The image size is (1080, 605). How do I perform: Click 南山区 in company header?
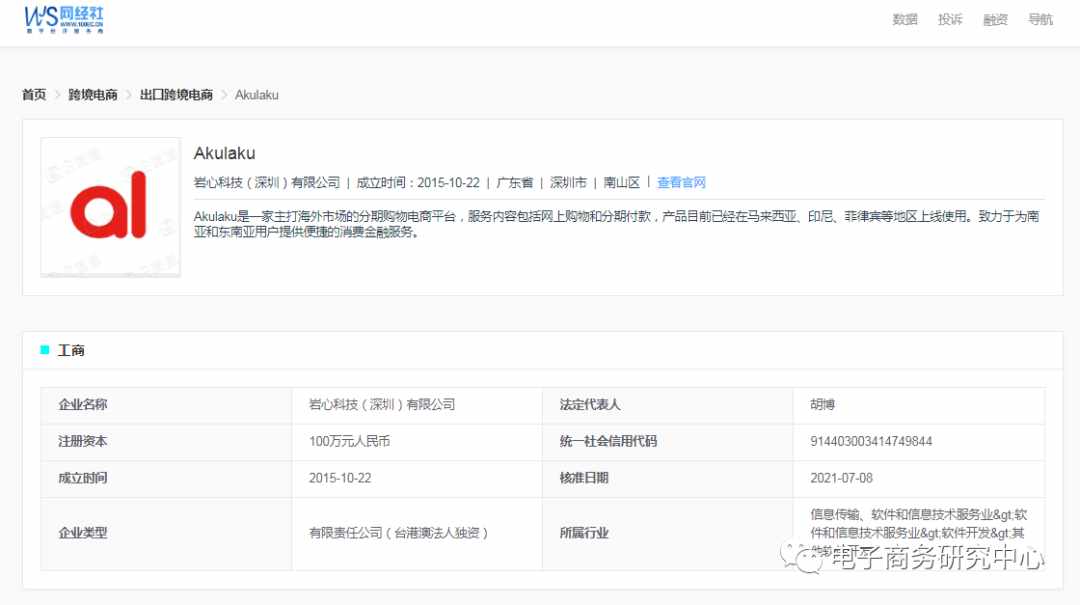point(621,183)
